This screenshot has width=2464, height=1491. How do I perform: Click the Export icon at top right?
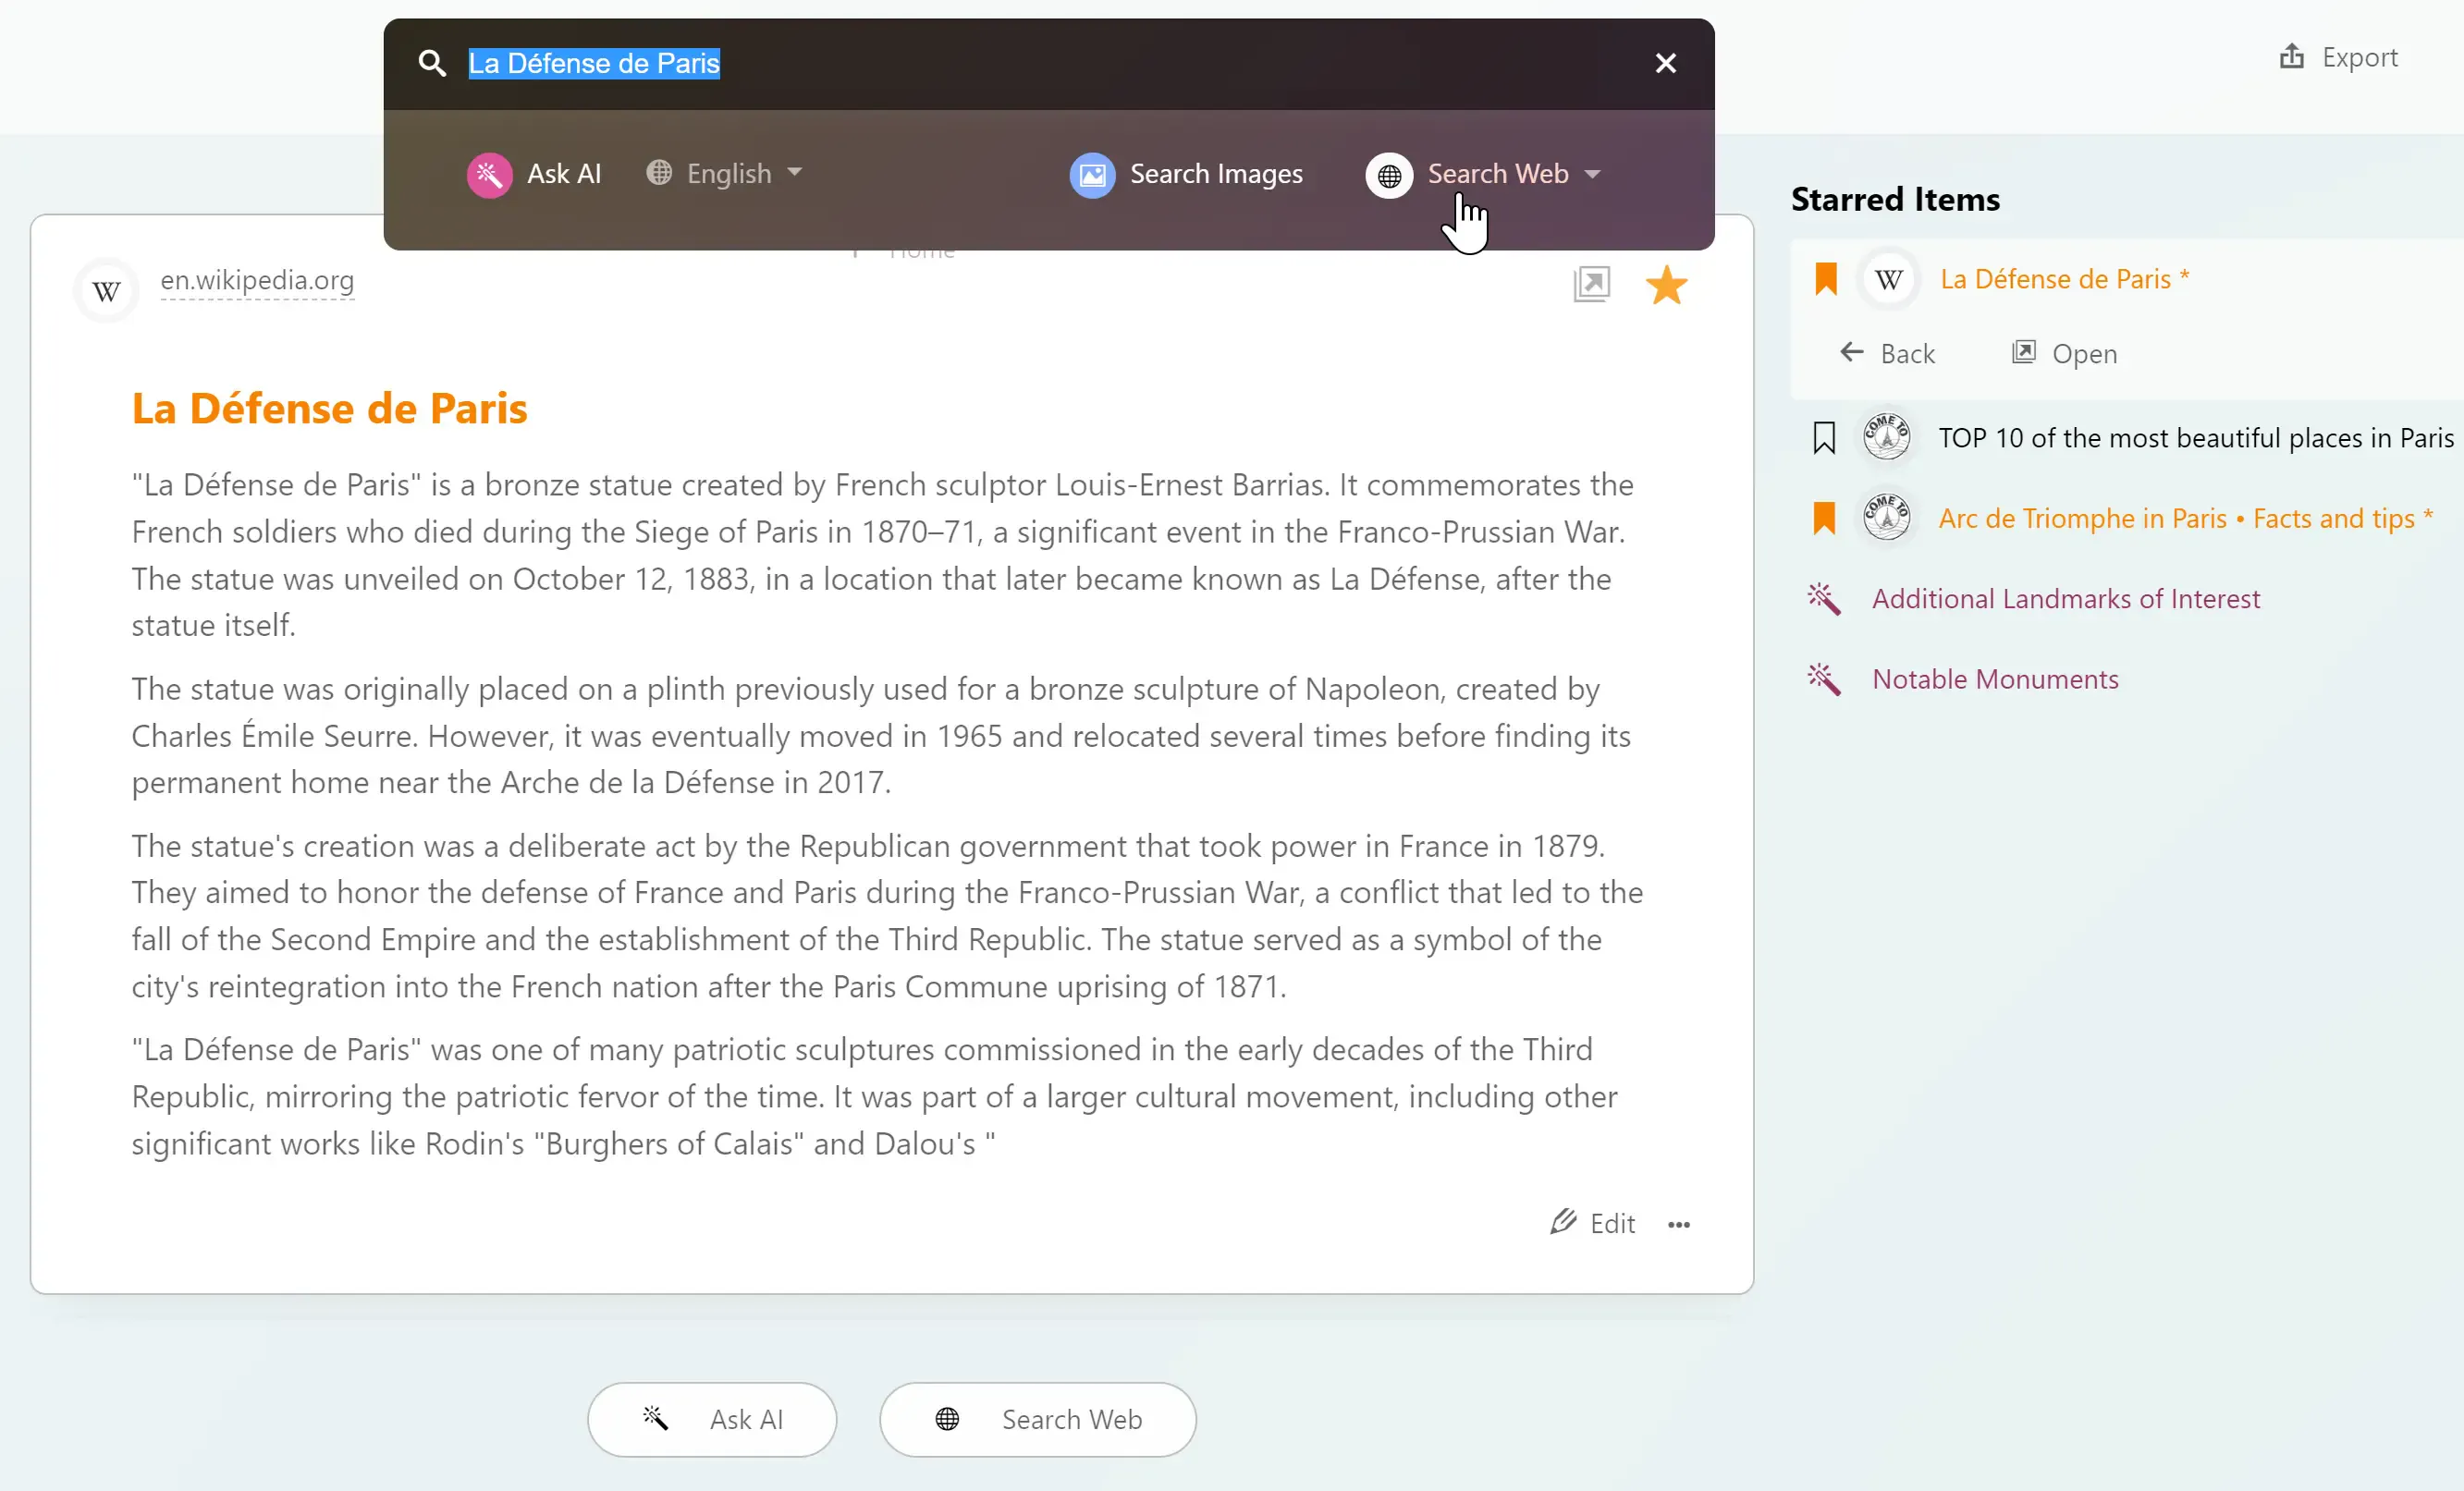pos(2291,57)
